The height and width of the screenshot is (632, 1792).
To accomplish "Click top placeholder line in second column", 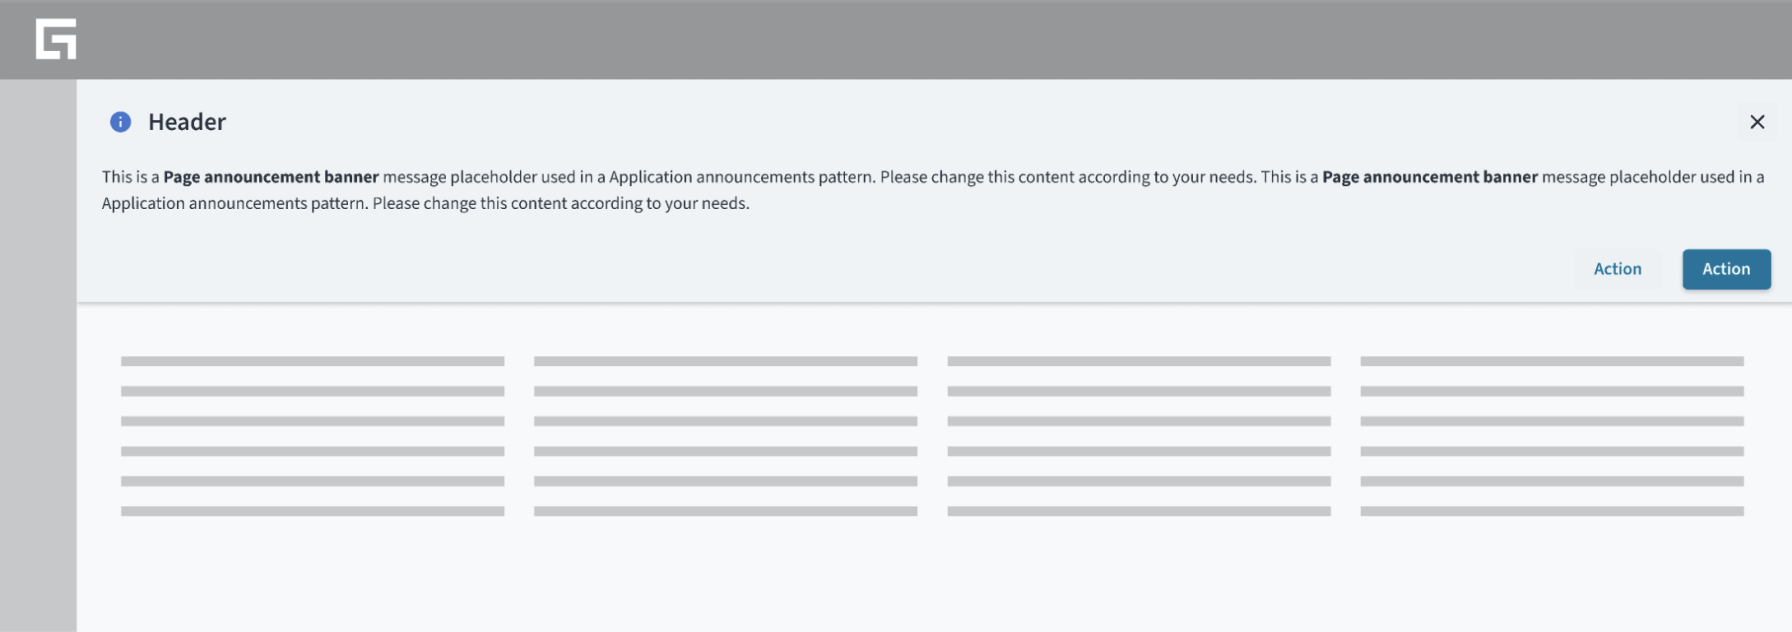I will 725,361.
